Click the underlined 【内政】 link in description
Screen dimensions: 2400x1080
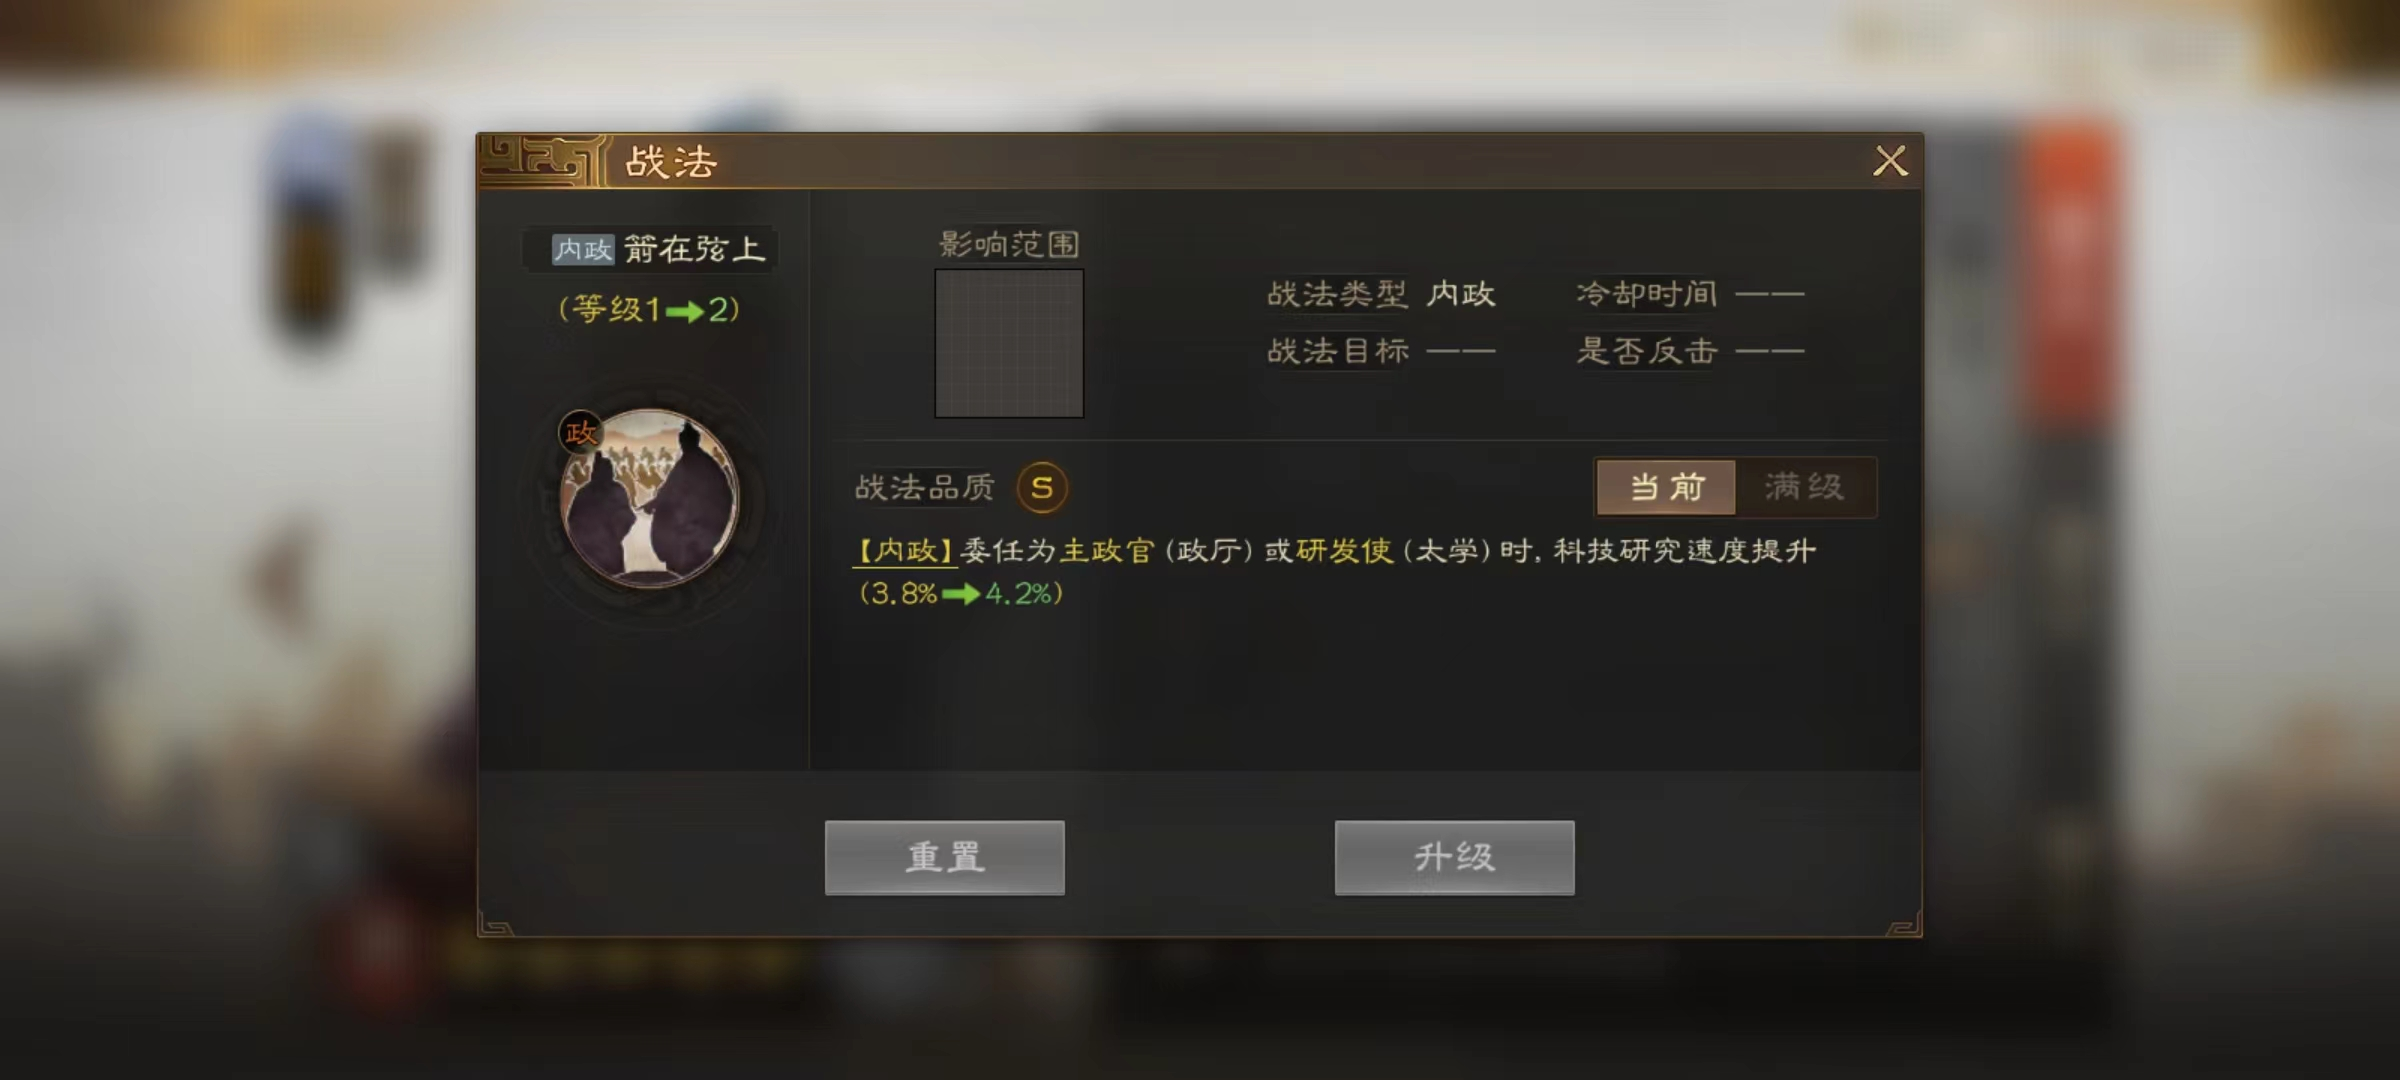pyautogui.click(x=904, y=551)
